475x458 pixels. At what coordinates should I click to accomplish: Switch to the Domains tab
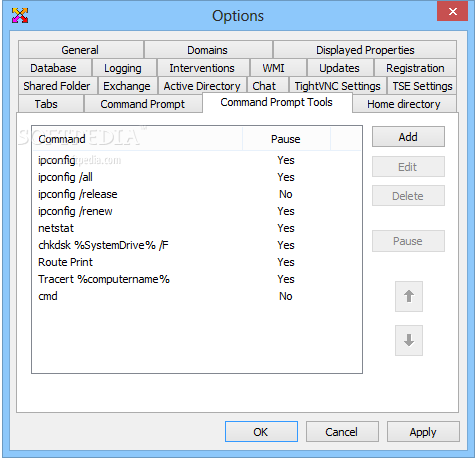208,50
